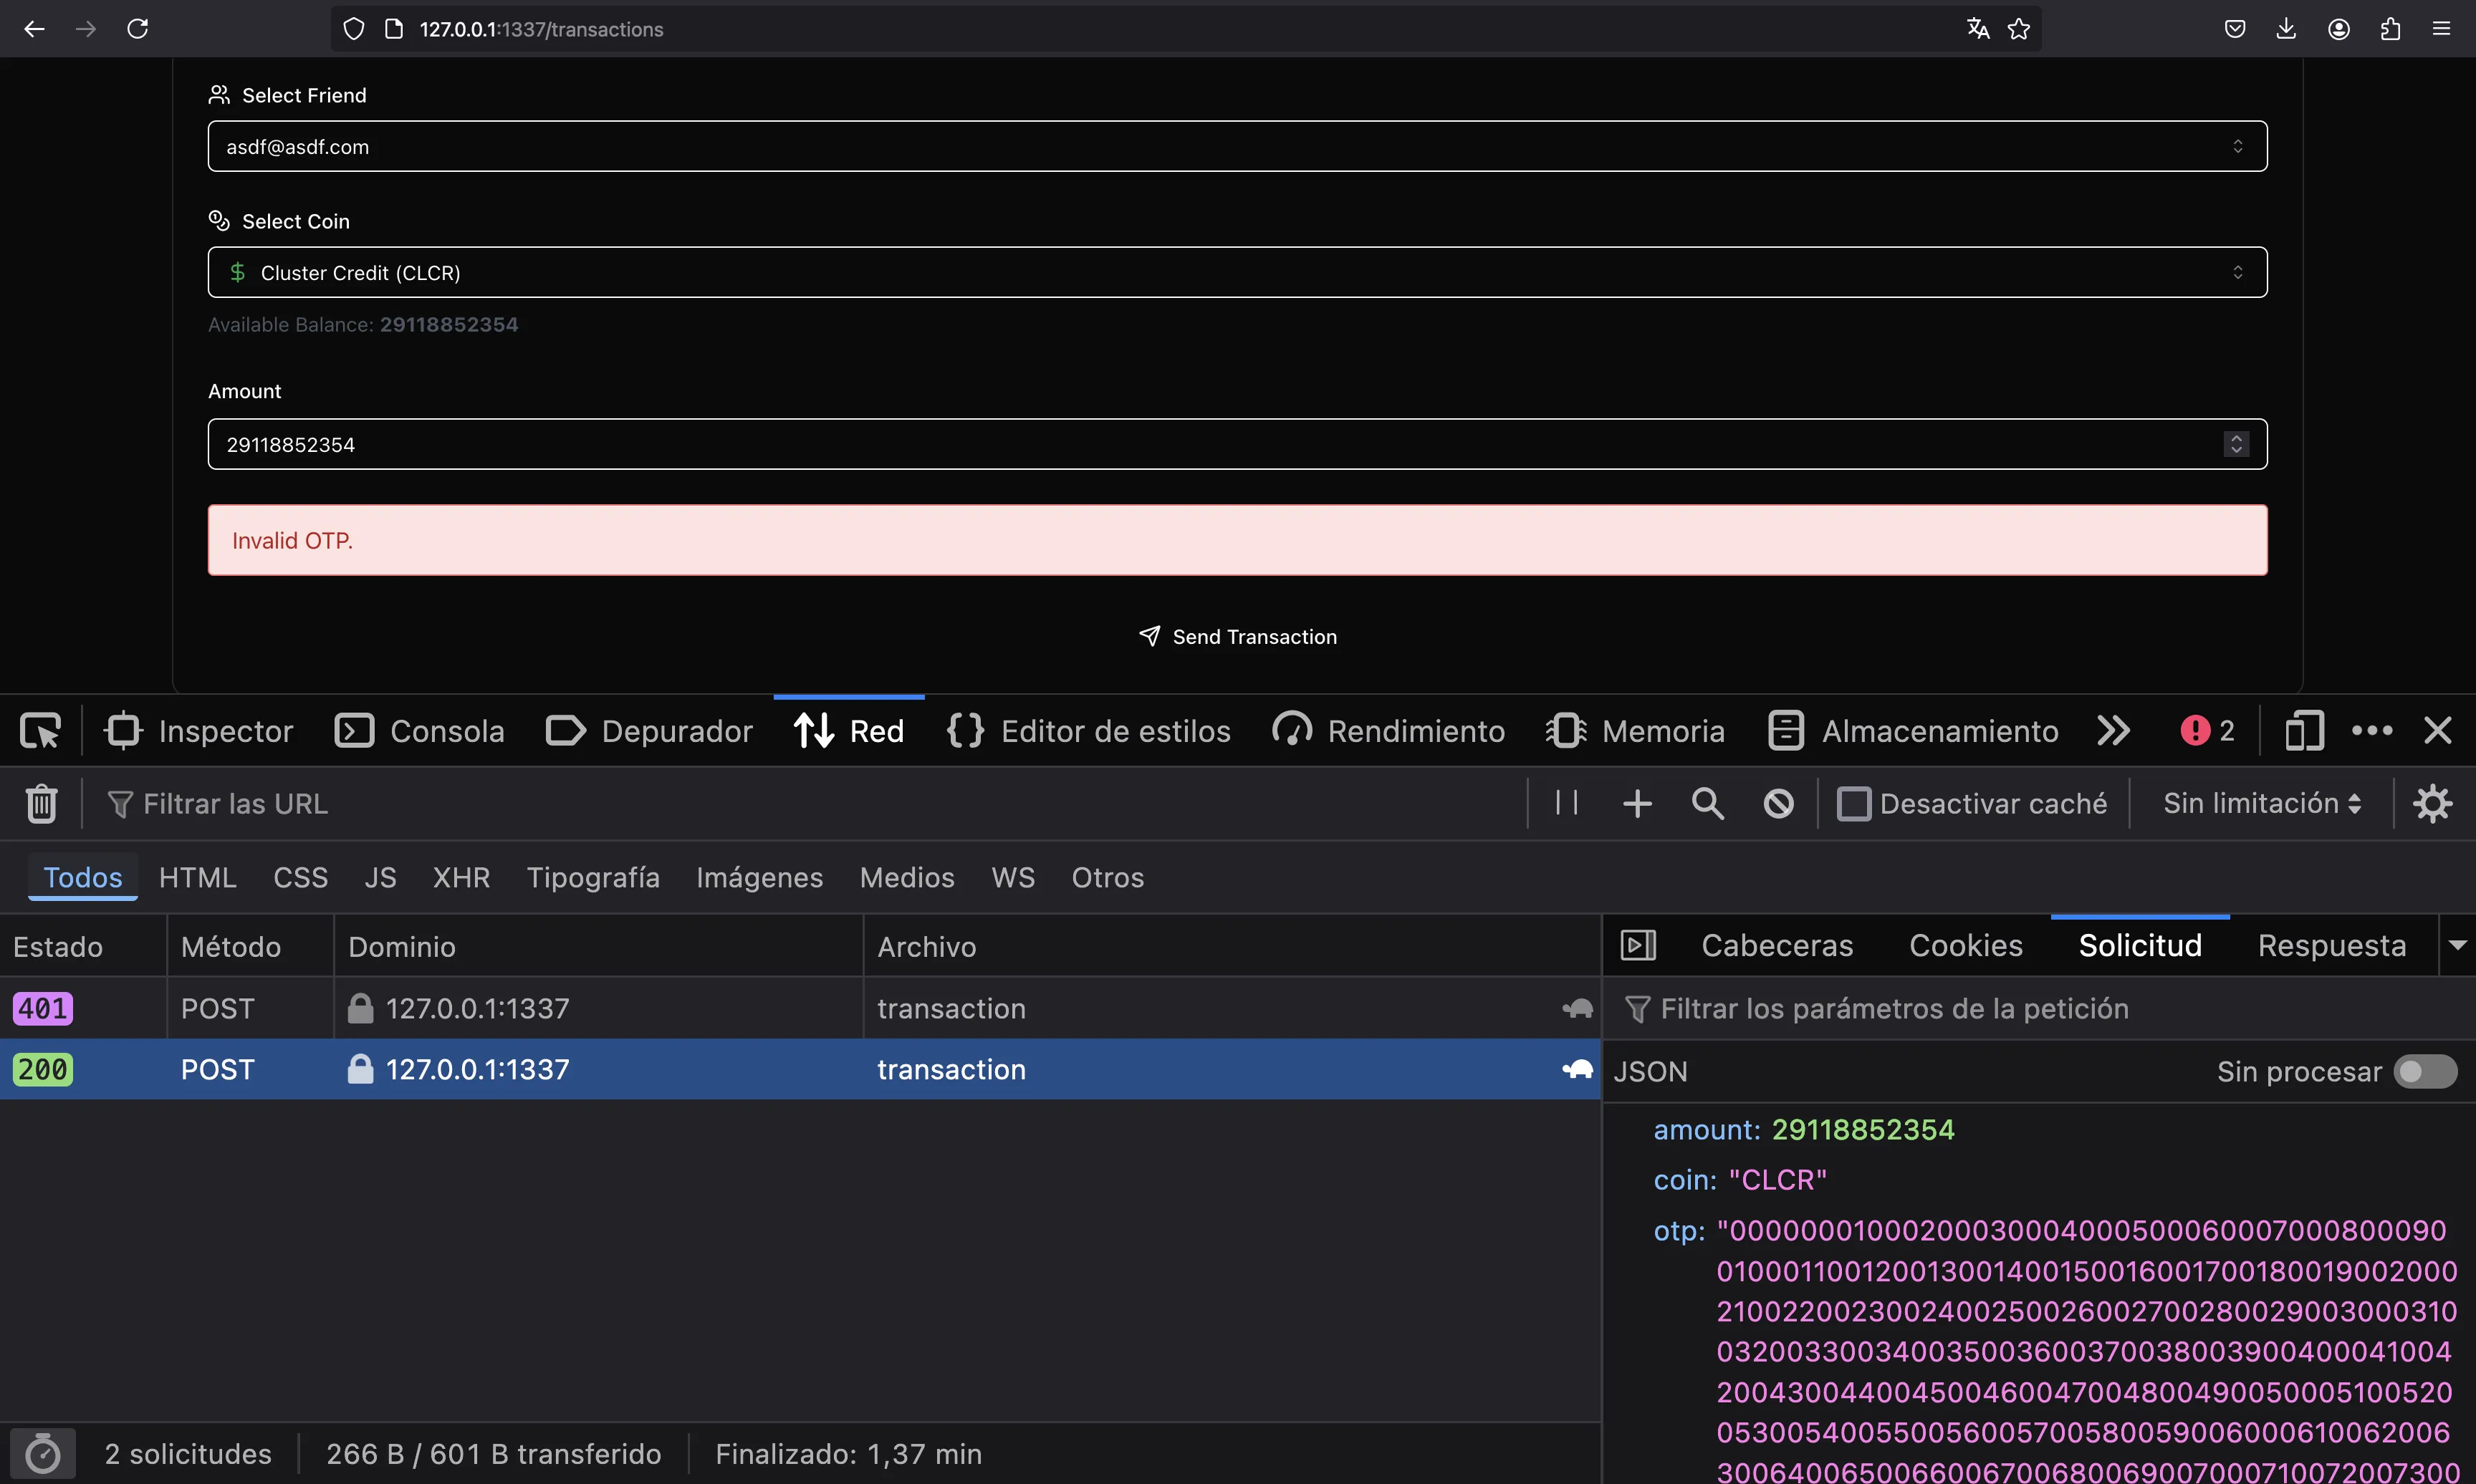
Task: Click the Send Transaction button
Action: (x=1237, y=637)
